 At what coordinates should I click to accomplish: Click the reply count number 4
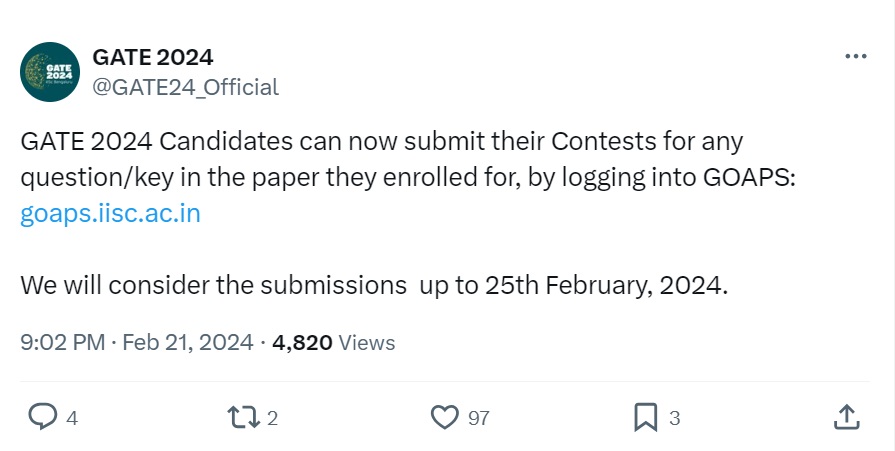click(x=72, y=418)
